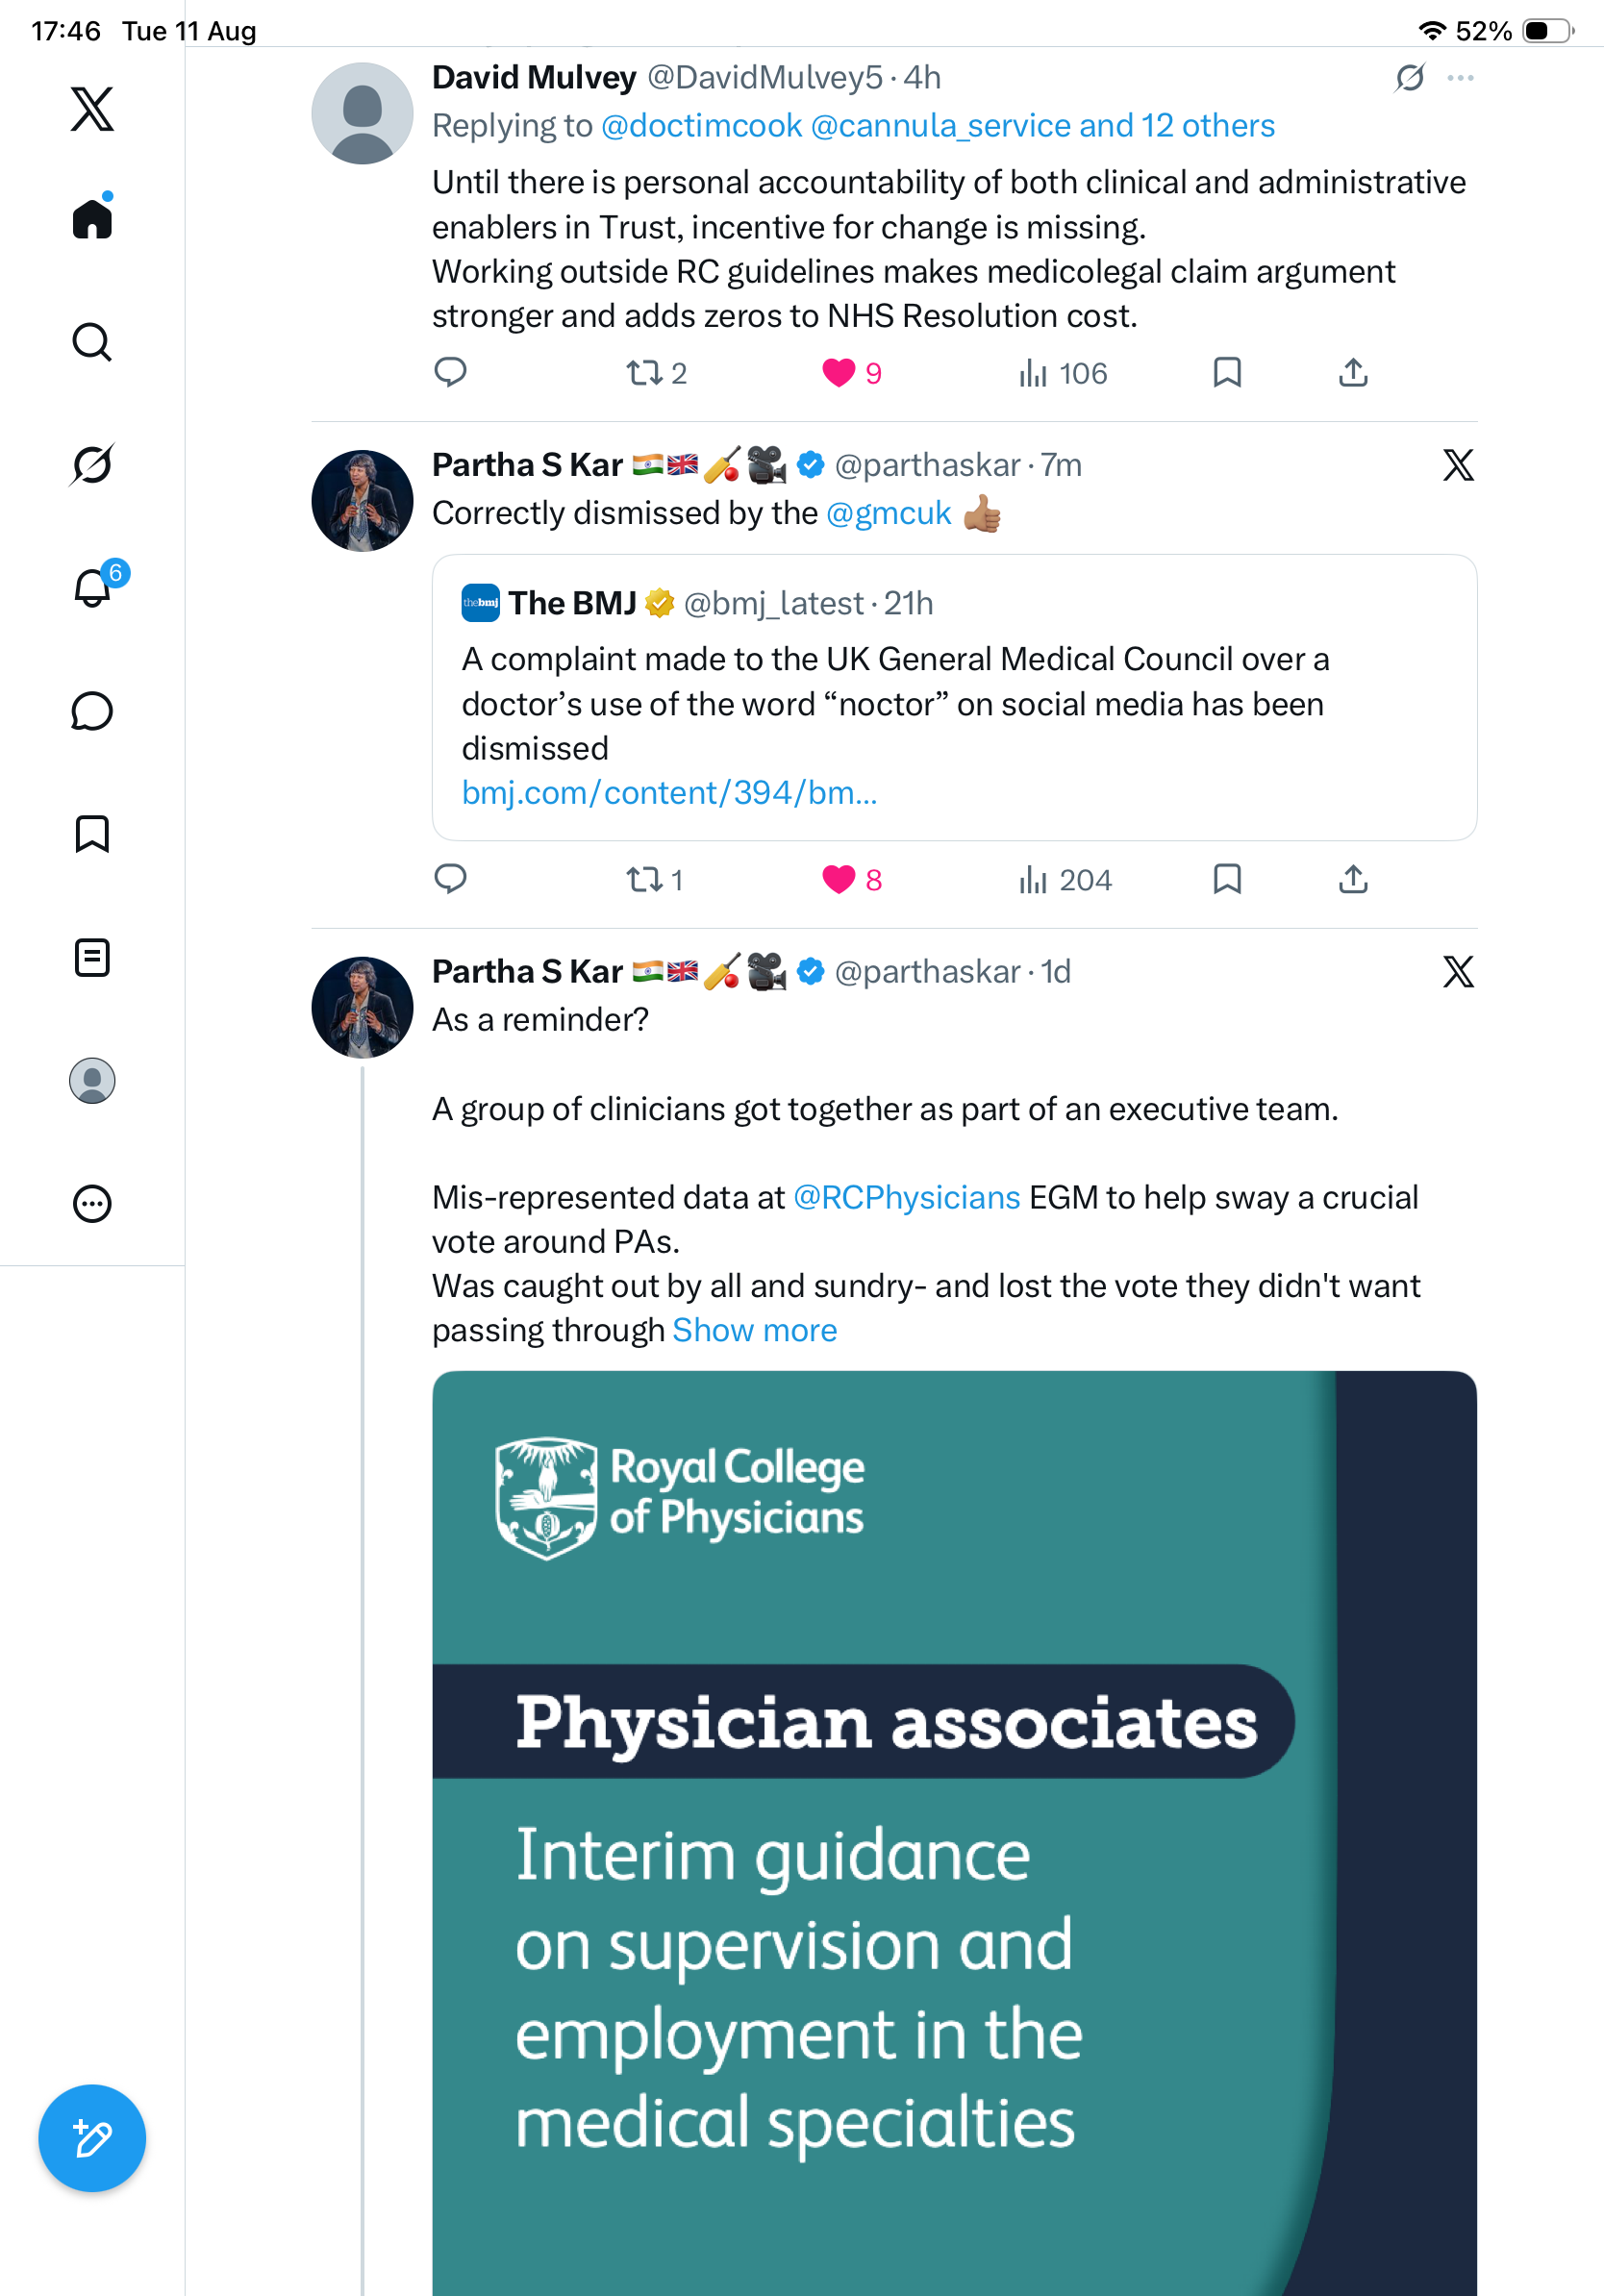
Task: Open More options circle in sidebar
Action: 92,1204
